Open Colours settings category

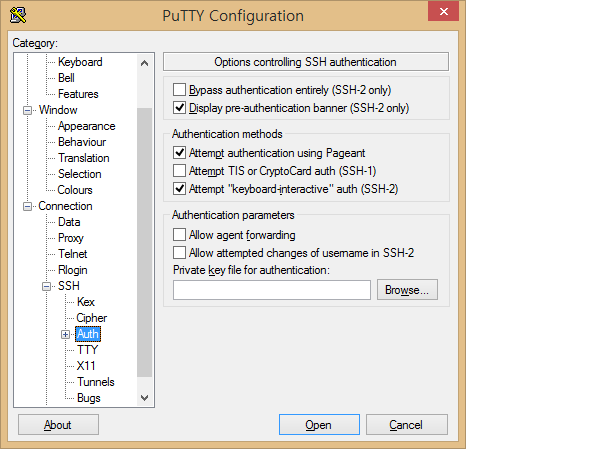point(75,190)
